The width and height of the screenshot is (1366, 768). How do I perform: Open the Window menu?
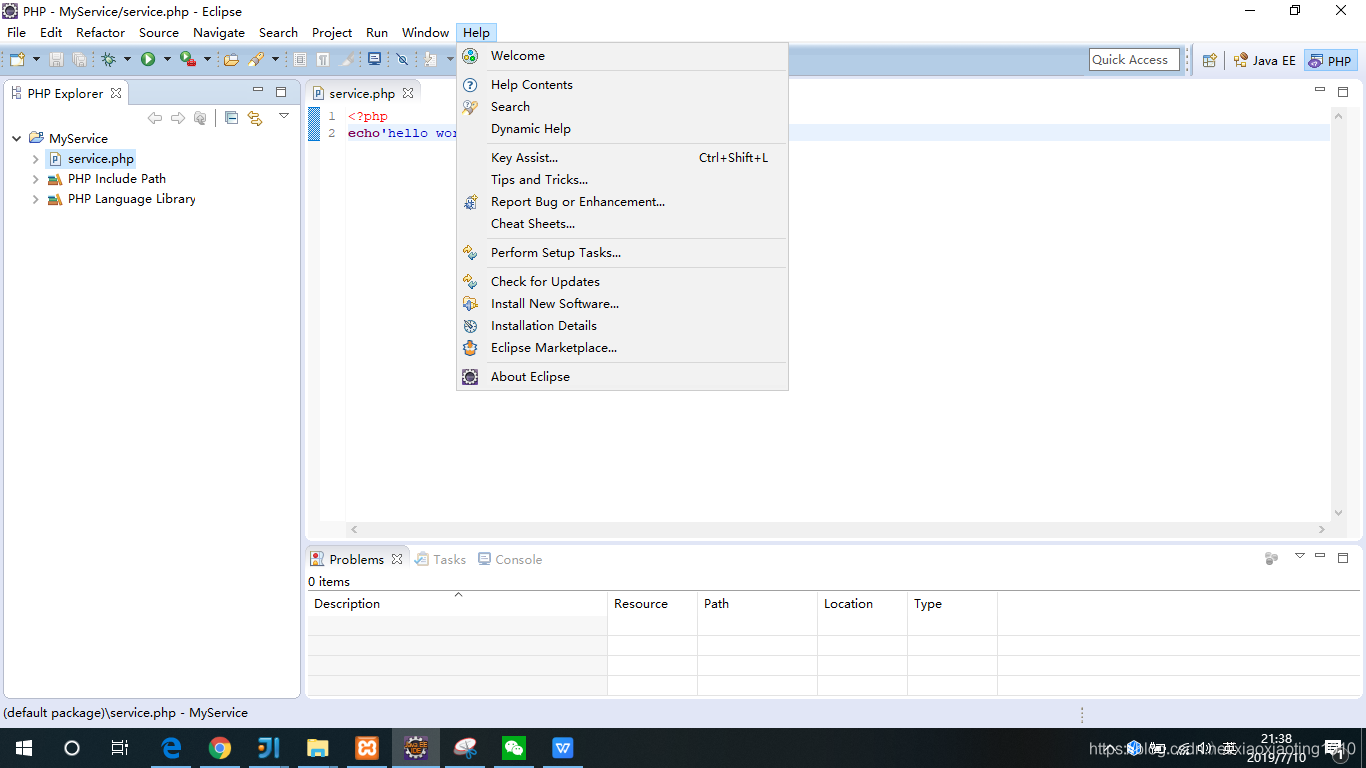tap(425, 32)
